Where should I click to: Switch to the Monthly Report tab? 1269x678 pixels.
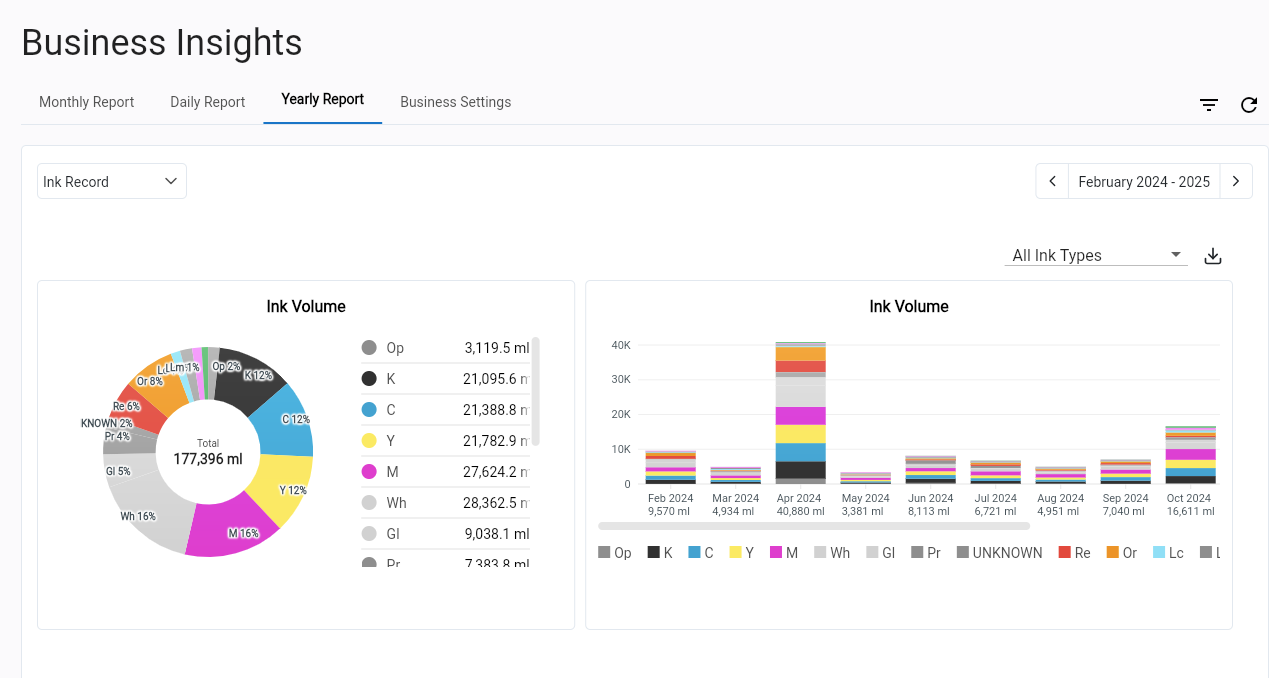(87, 102)
